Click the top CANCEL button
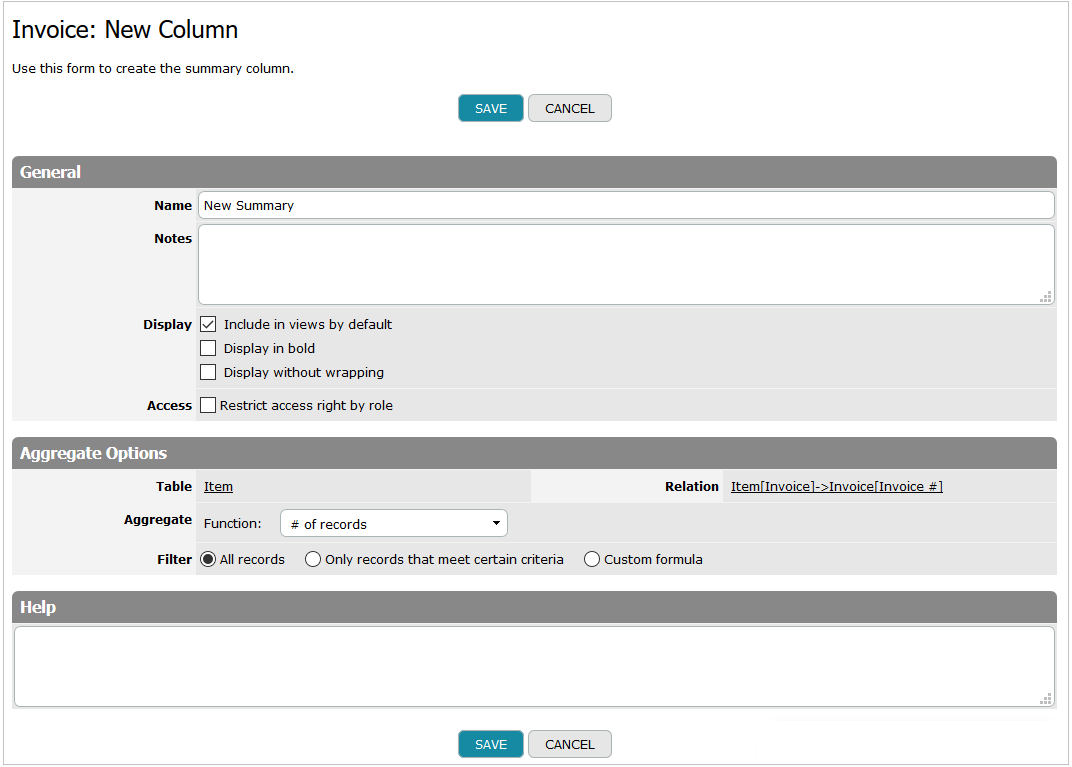The height and width of the screenshot is (767, 1072). (570, 108)
